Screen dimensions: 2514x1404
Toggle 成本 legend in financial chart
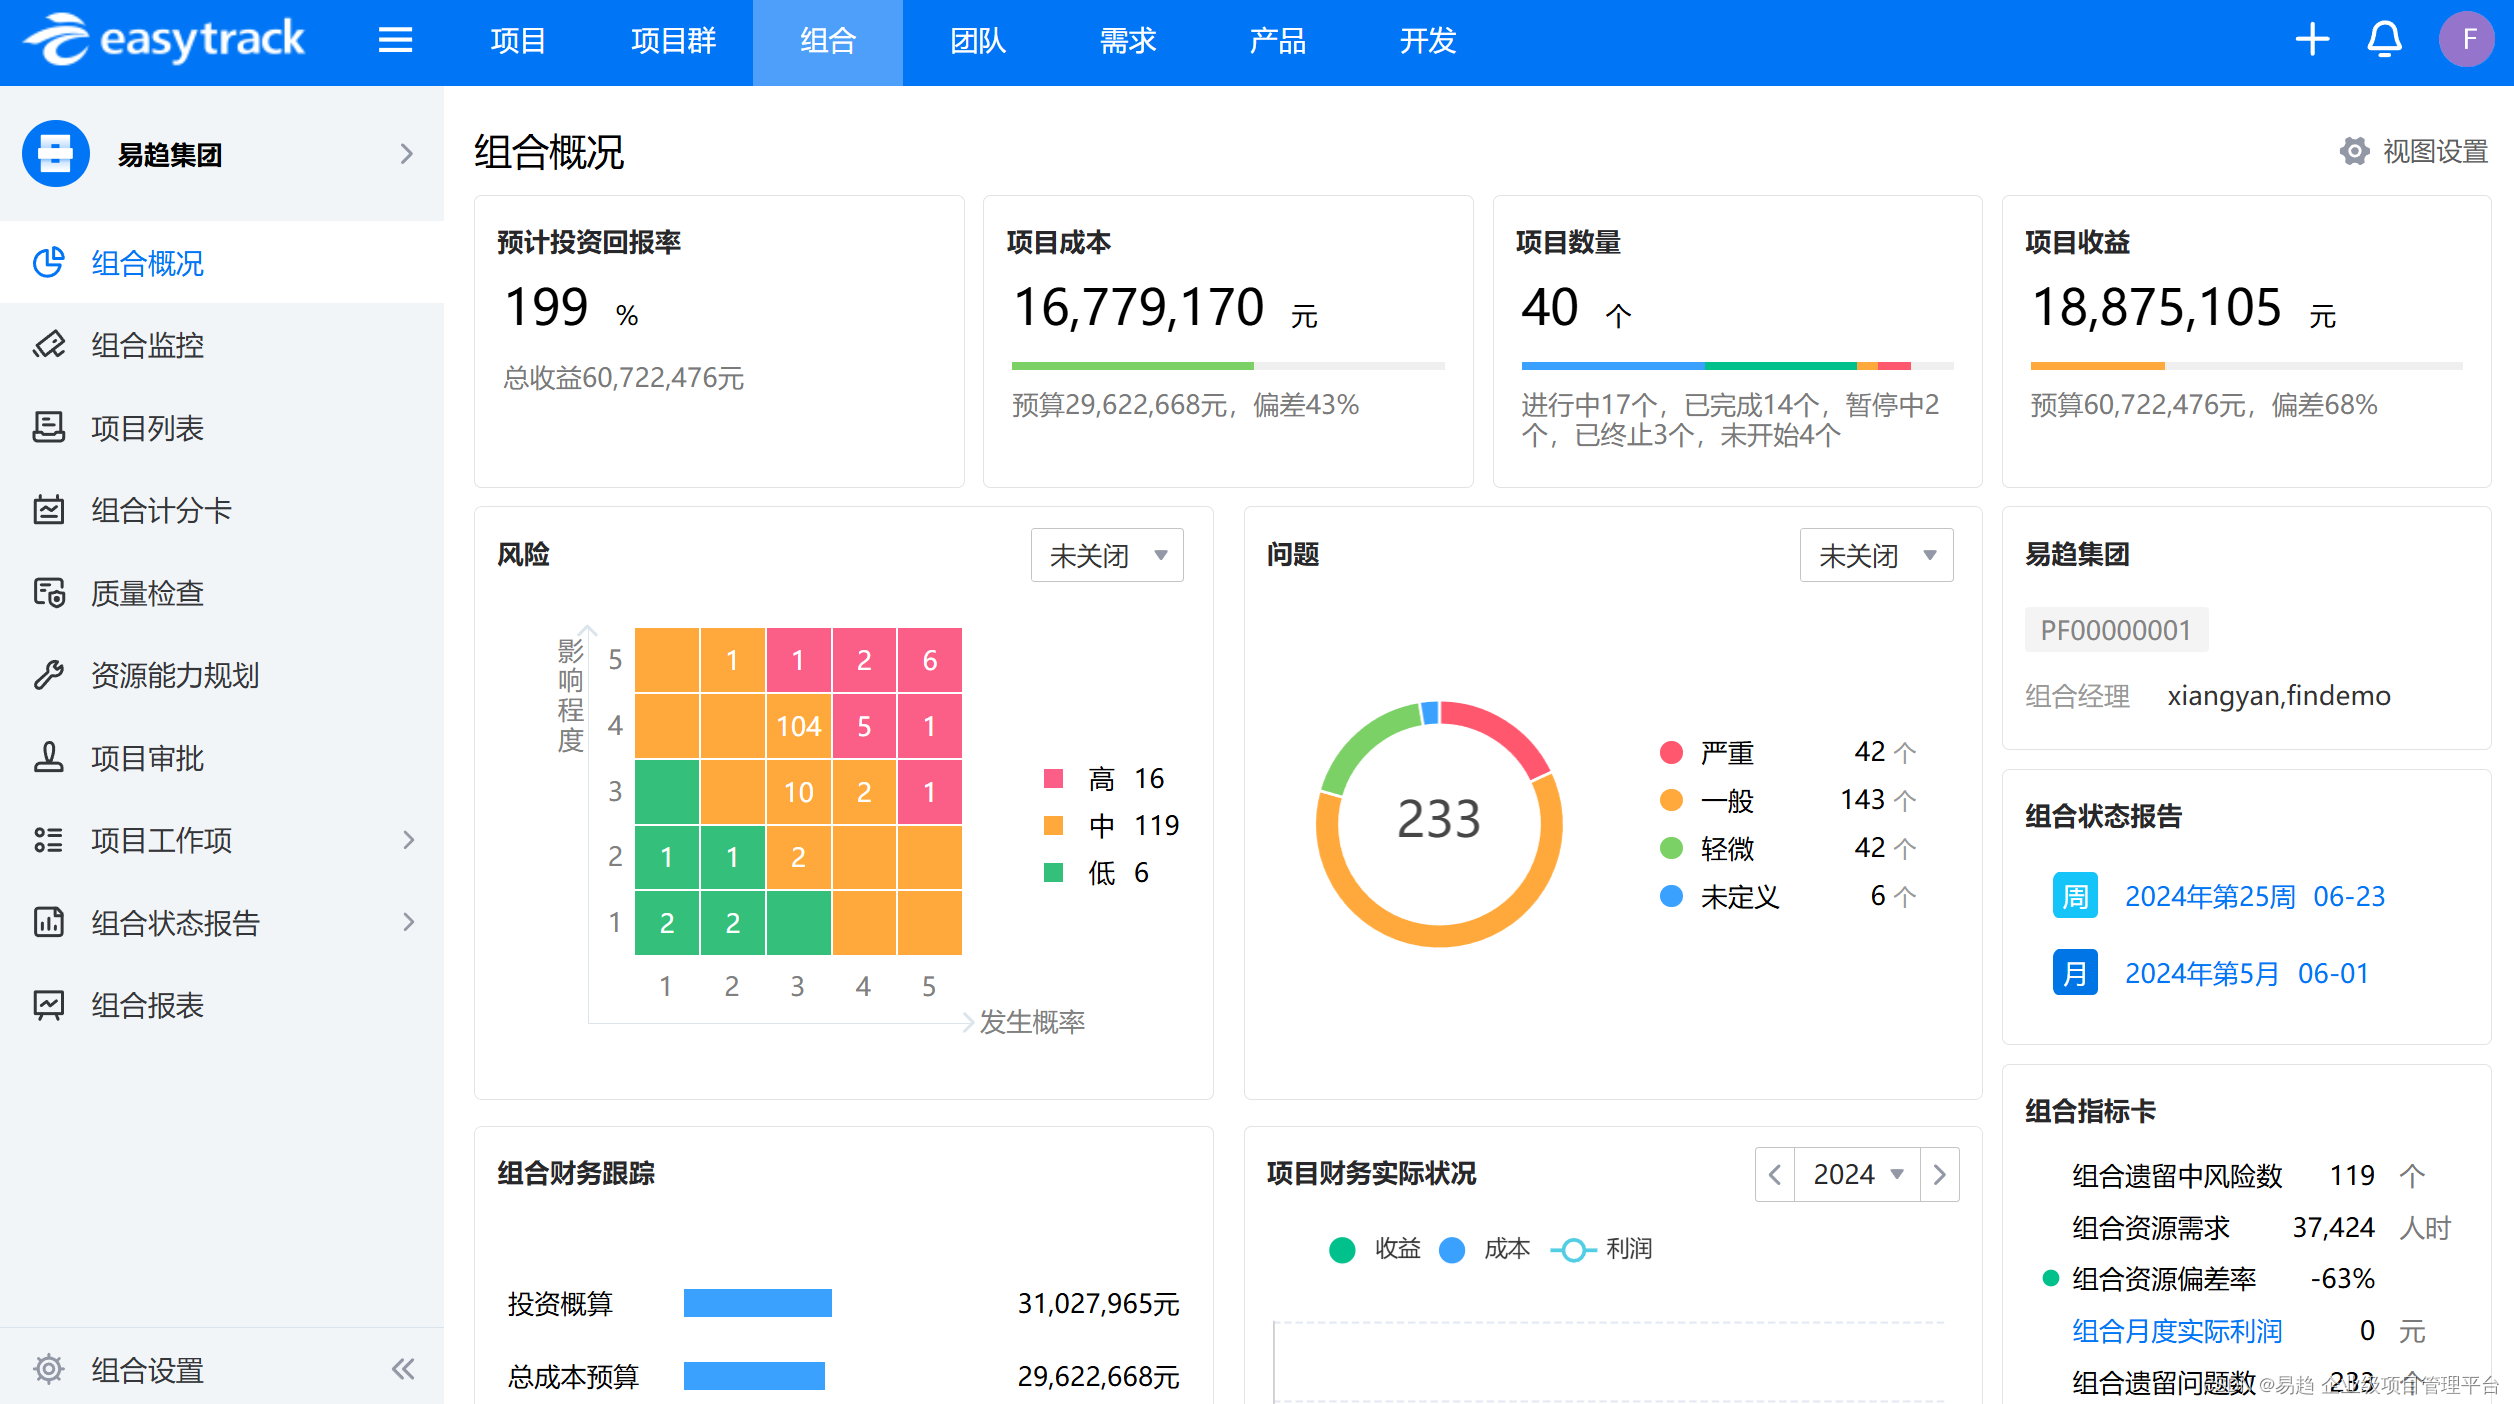1484,1249
